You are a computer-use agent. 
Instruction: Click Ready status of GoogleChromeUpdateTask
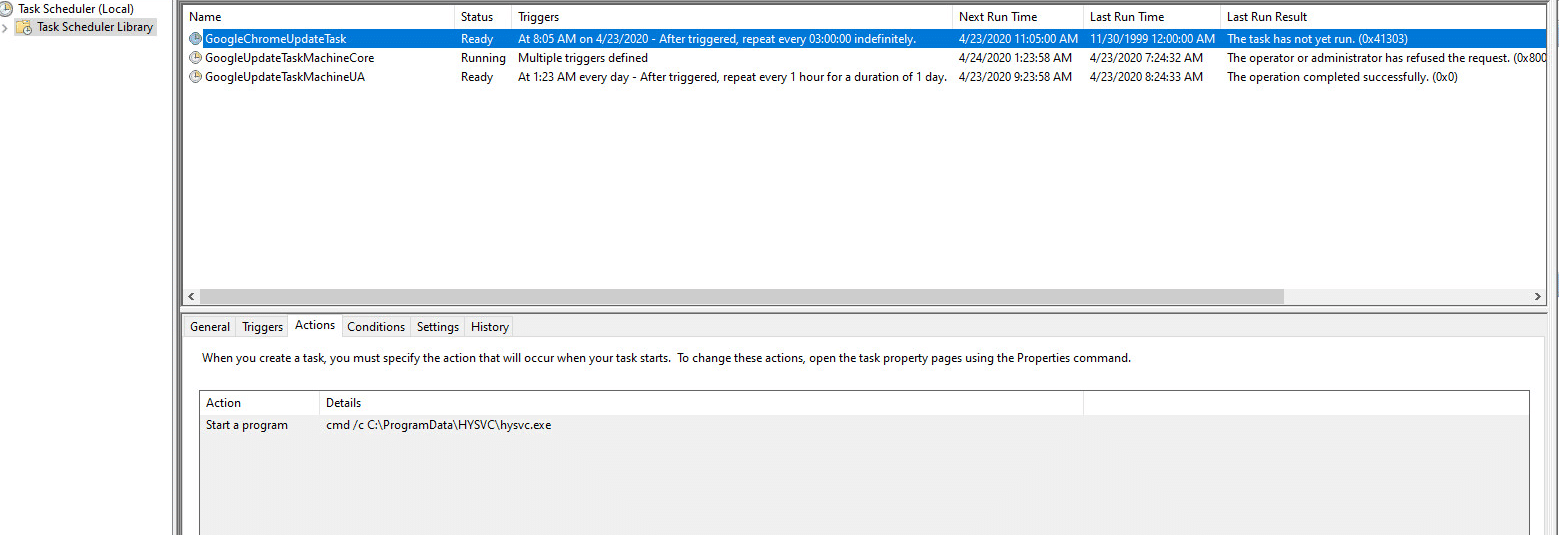477,39
